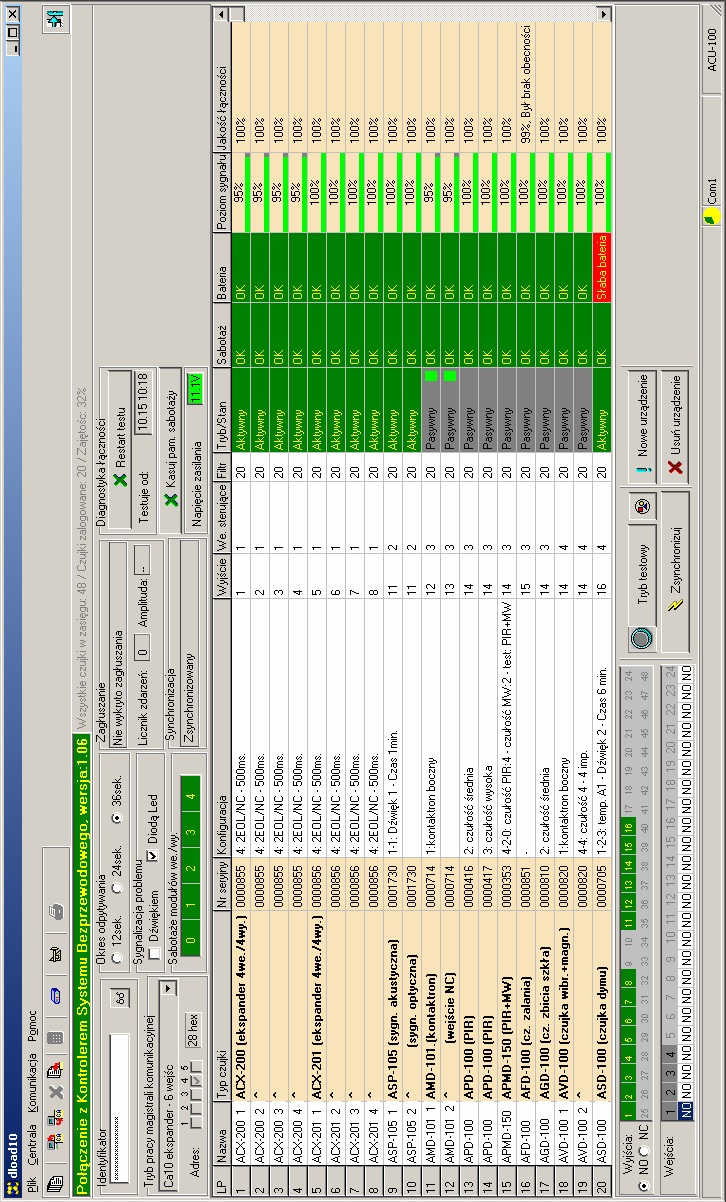The height and width of the screenshot is (1202, 726).
Task: Click the yellow module toolbar icon
Action: pyautogui.click(x=55, y=954)
